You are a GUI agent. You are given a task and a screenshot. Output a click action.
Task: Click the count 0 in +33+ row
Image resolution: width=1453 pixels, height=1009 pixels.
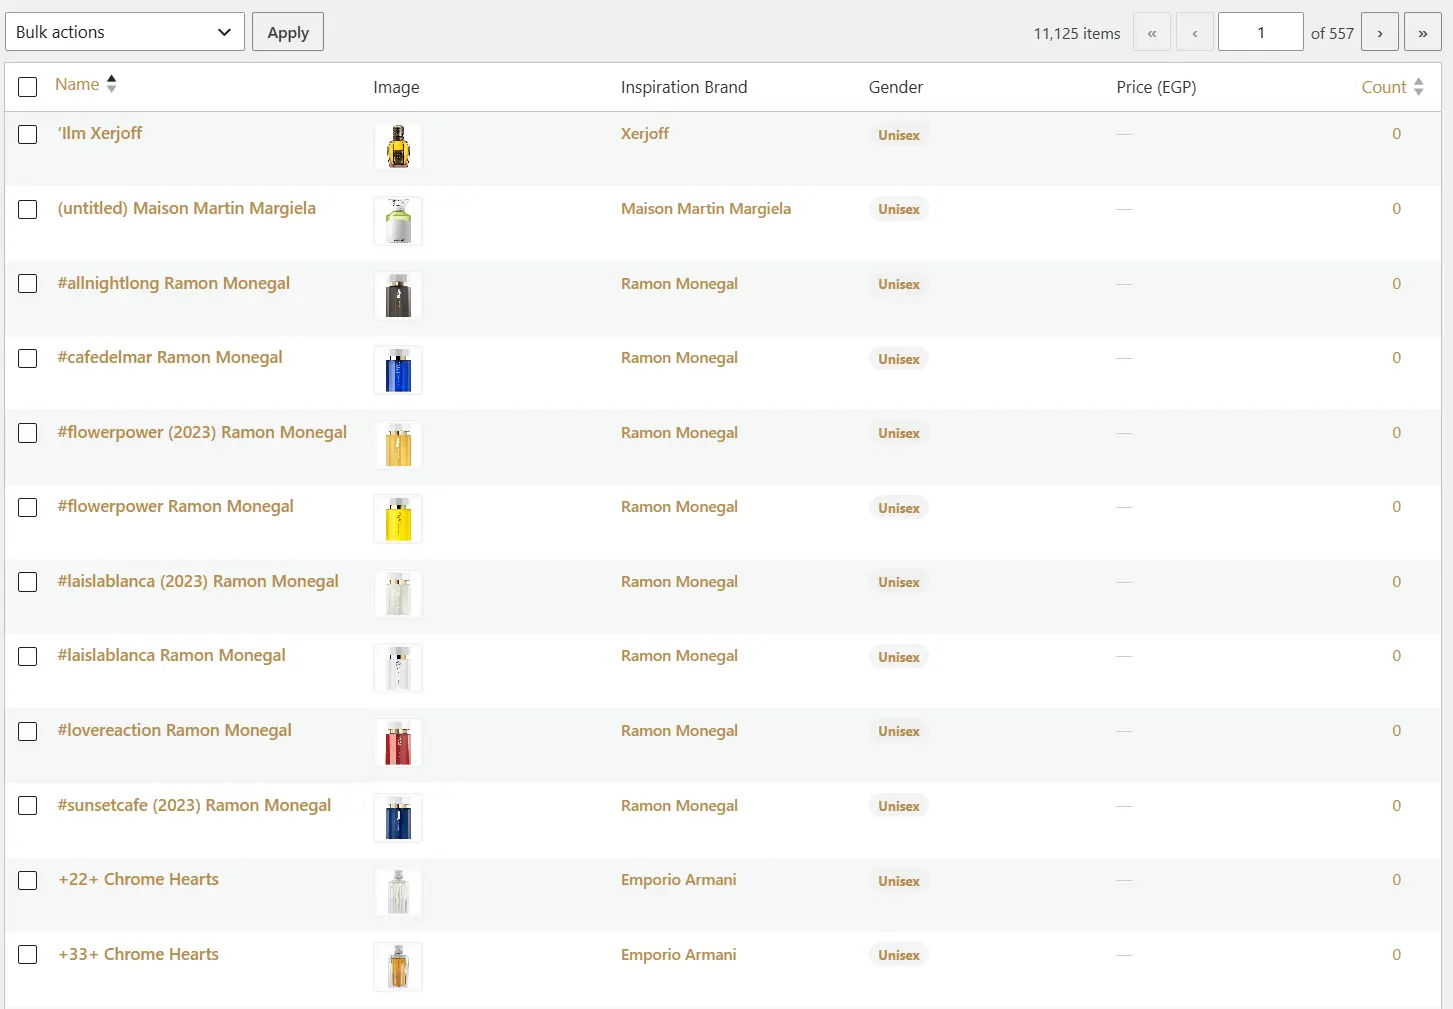pos(1397,954)
